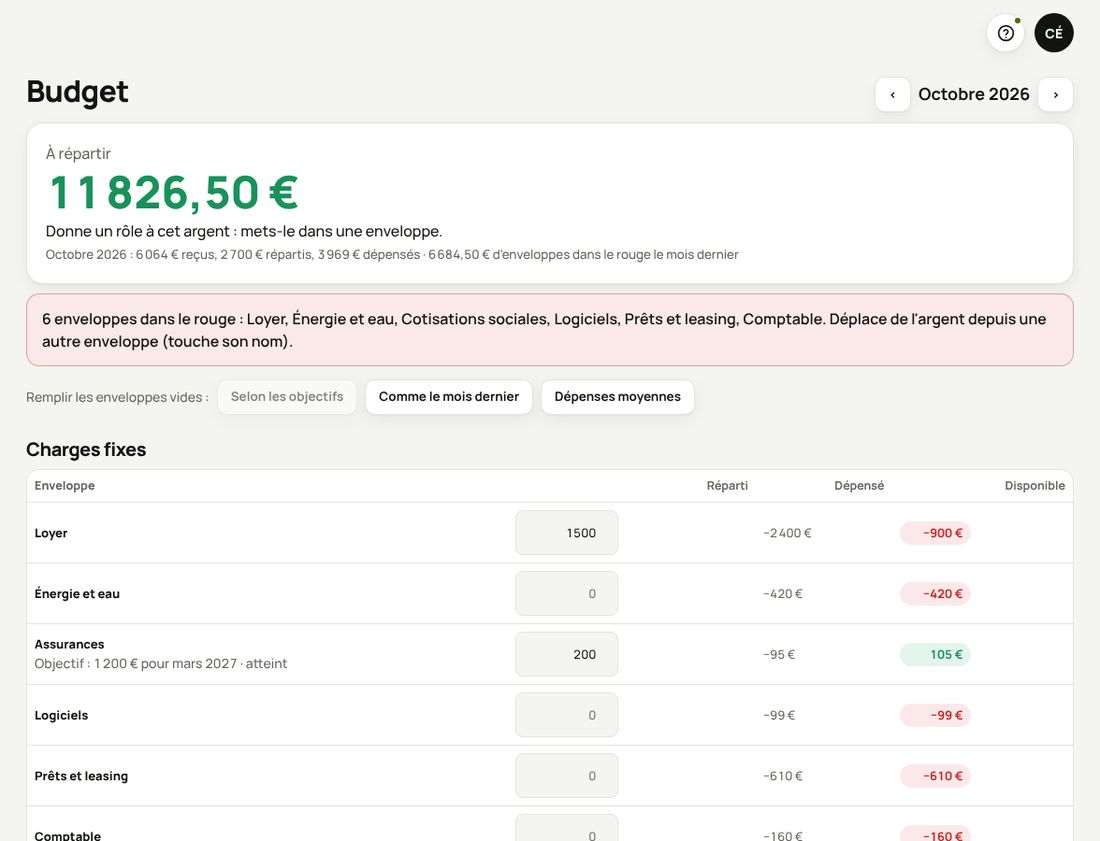
Task: Go to next month arrow
Action: pos(1055,95)
